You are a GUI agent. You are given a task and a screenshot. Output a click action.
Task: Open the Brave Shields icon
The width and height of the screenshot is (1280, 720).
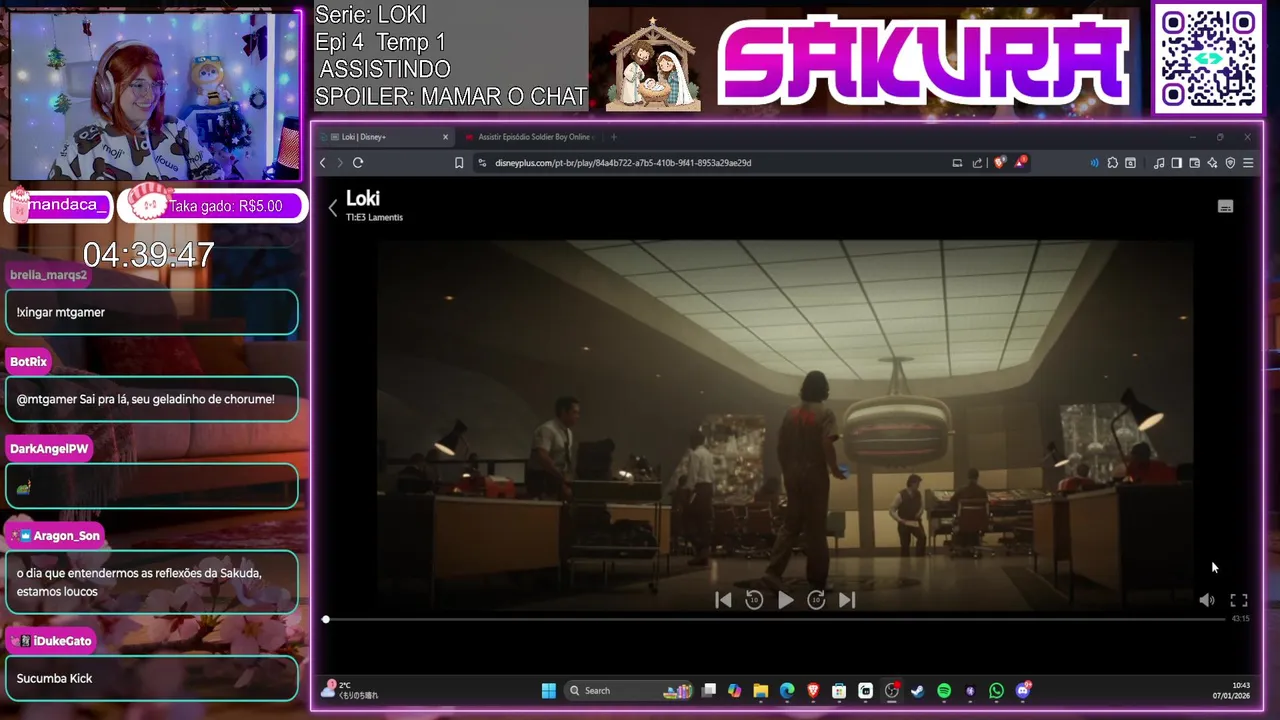[999, 163]
